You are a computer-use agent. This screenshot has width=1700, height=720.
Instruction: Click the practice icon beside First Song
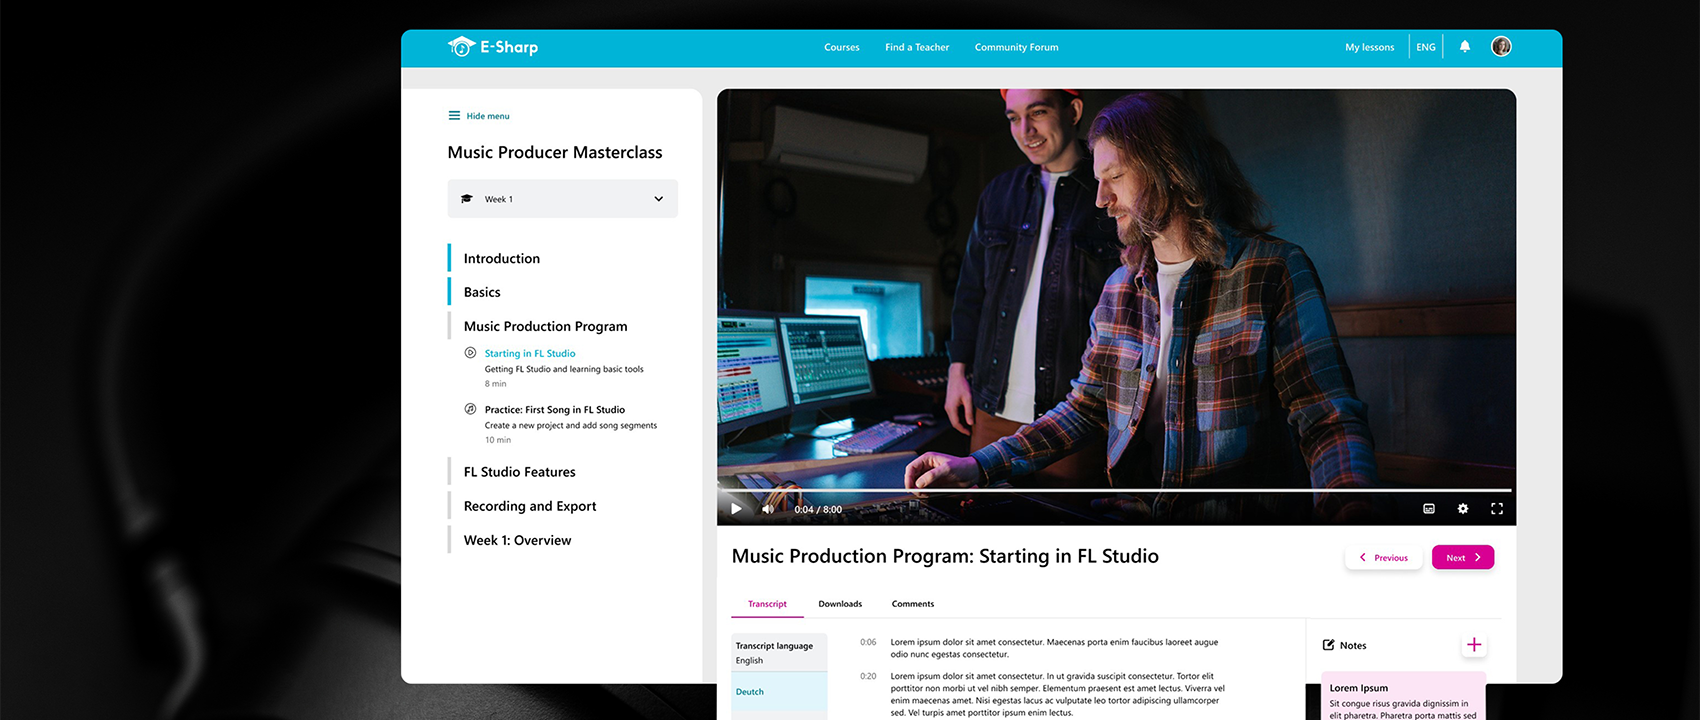(470, 409)
